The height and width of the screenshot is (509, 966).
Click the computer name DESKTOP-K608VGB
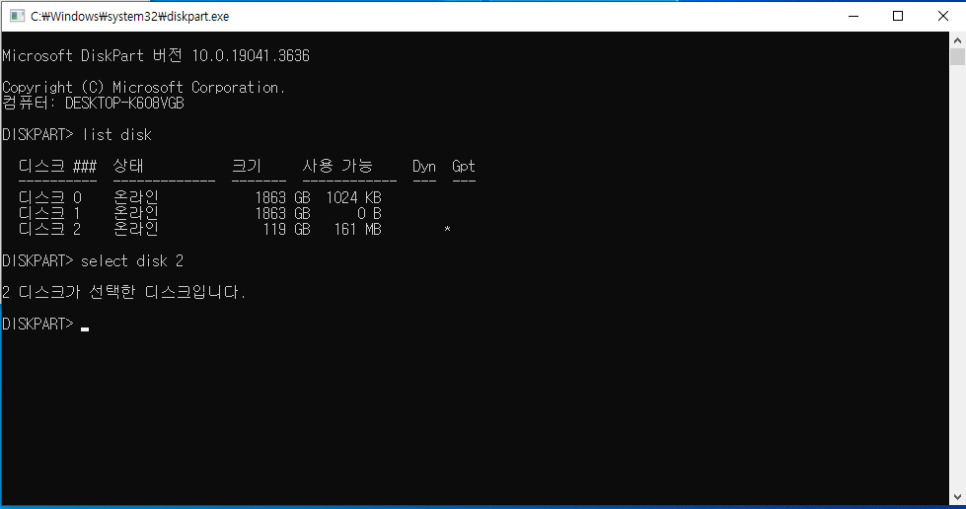[x=124, y=104]
